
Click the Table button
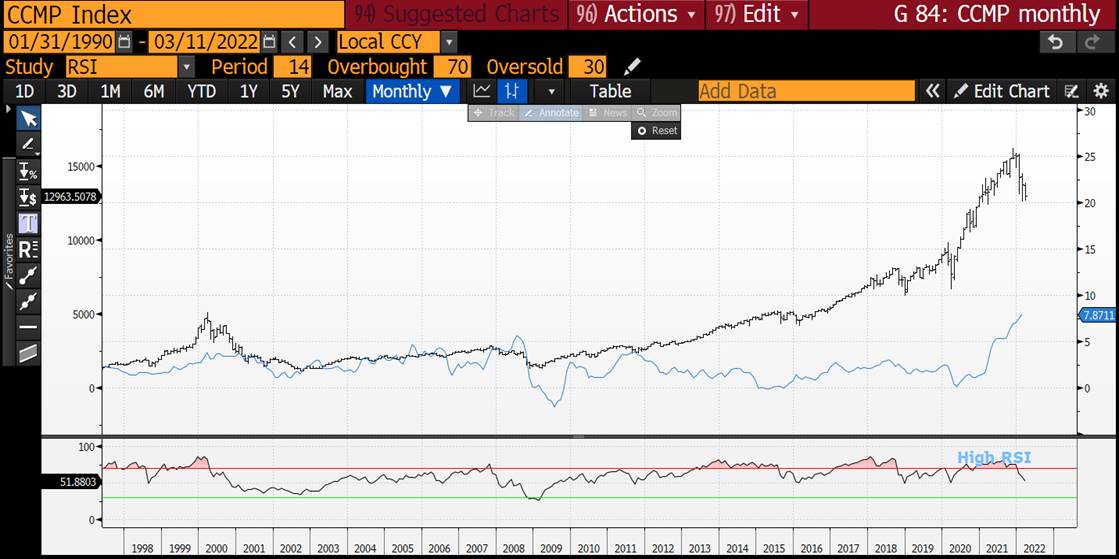[610, 91]
